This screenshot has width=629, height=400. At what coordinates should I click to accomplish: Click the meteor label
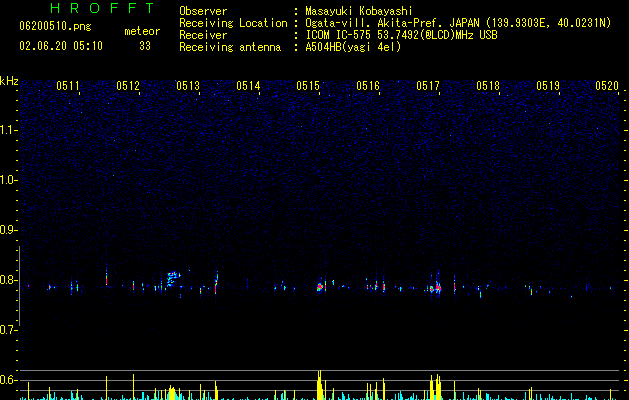click(x=142, y=31)
